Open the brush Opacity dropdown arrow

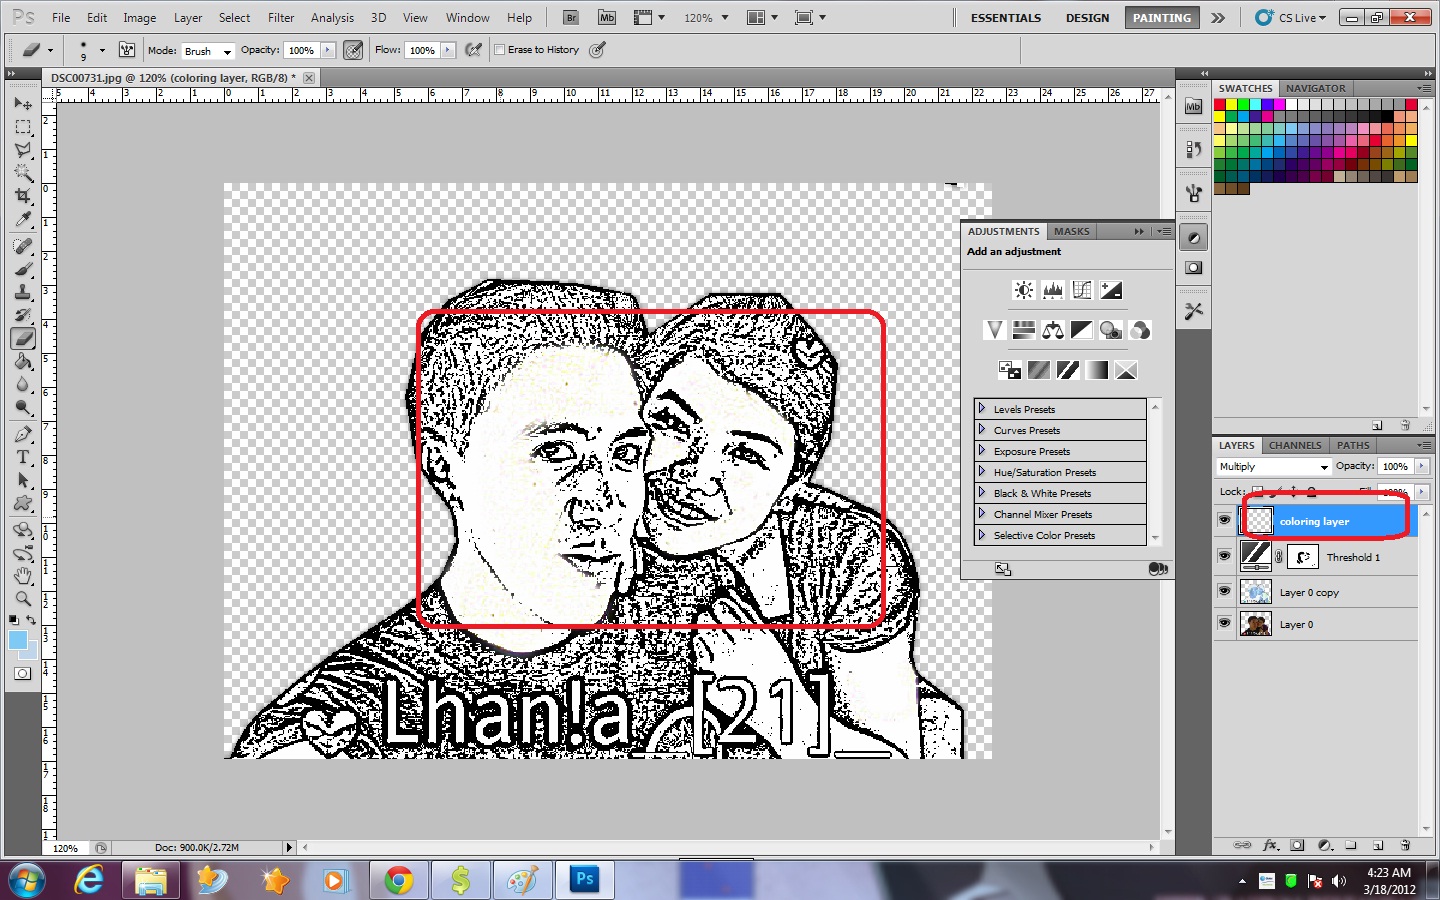point(327,49)
